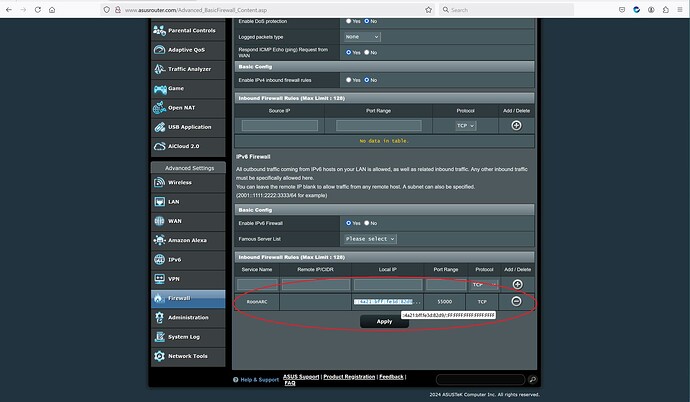The height and width of the screenshot is (402, 690).
Task: Click the Source IP input field
Action: pyautogui.click(x=280, y=126)
